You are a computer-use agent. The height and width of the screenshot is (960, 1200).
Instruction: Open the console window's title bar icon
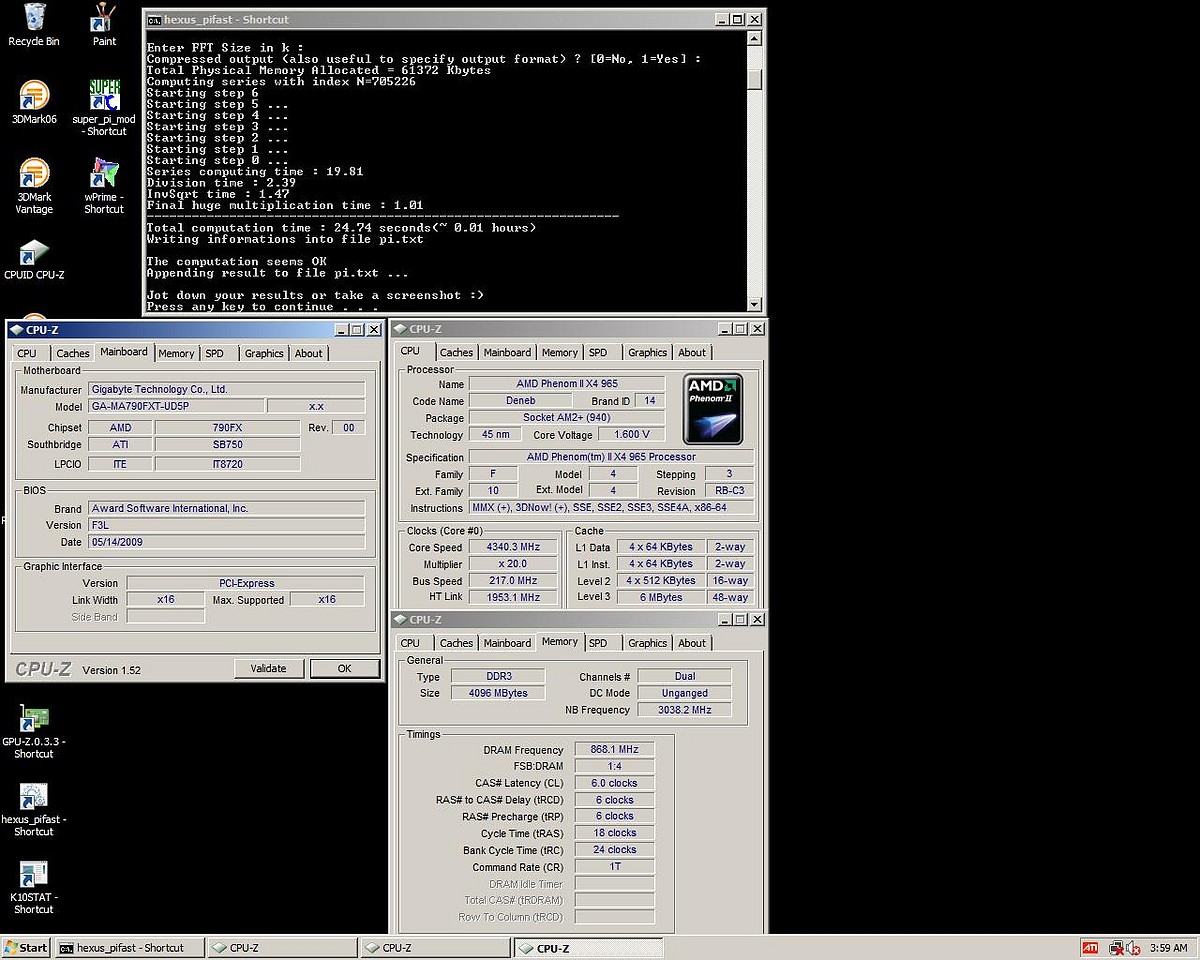coord(154,19)
